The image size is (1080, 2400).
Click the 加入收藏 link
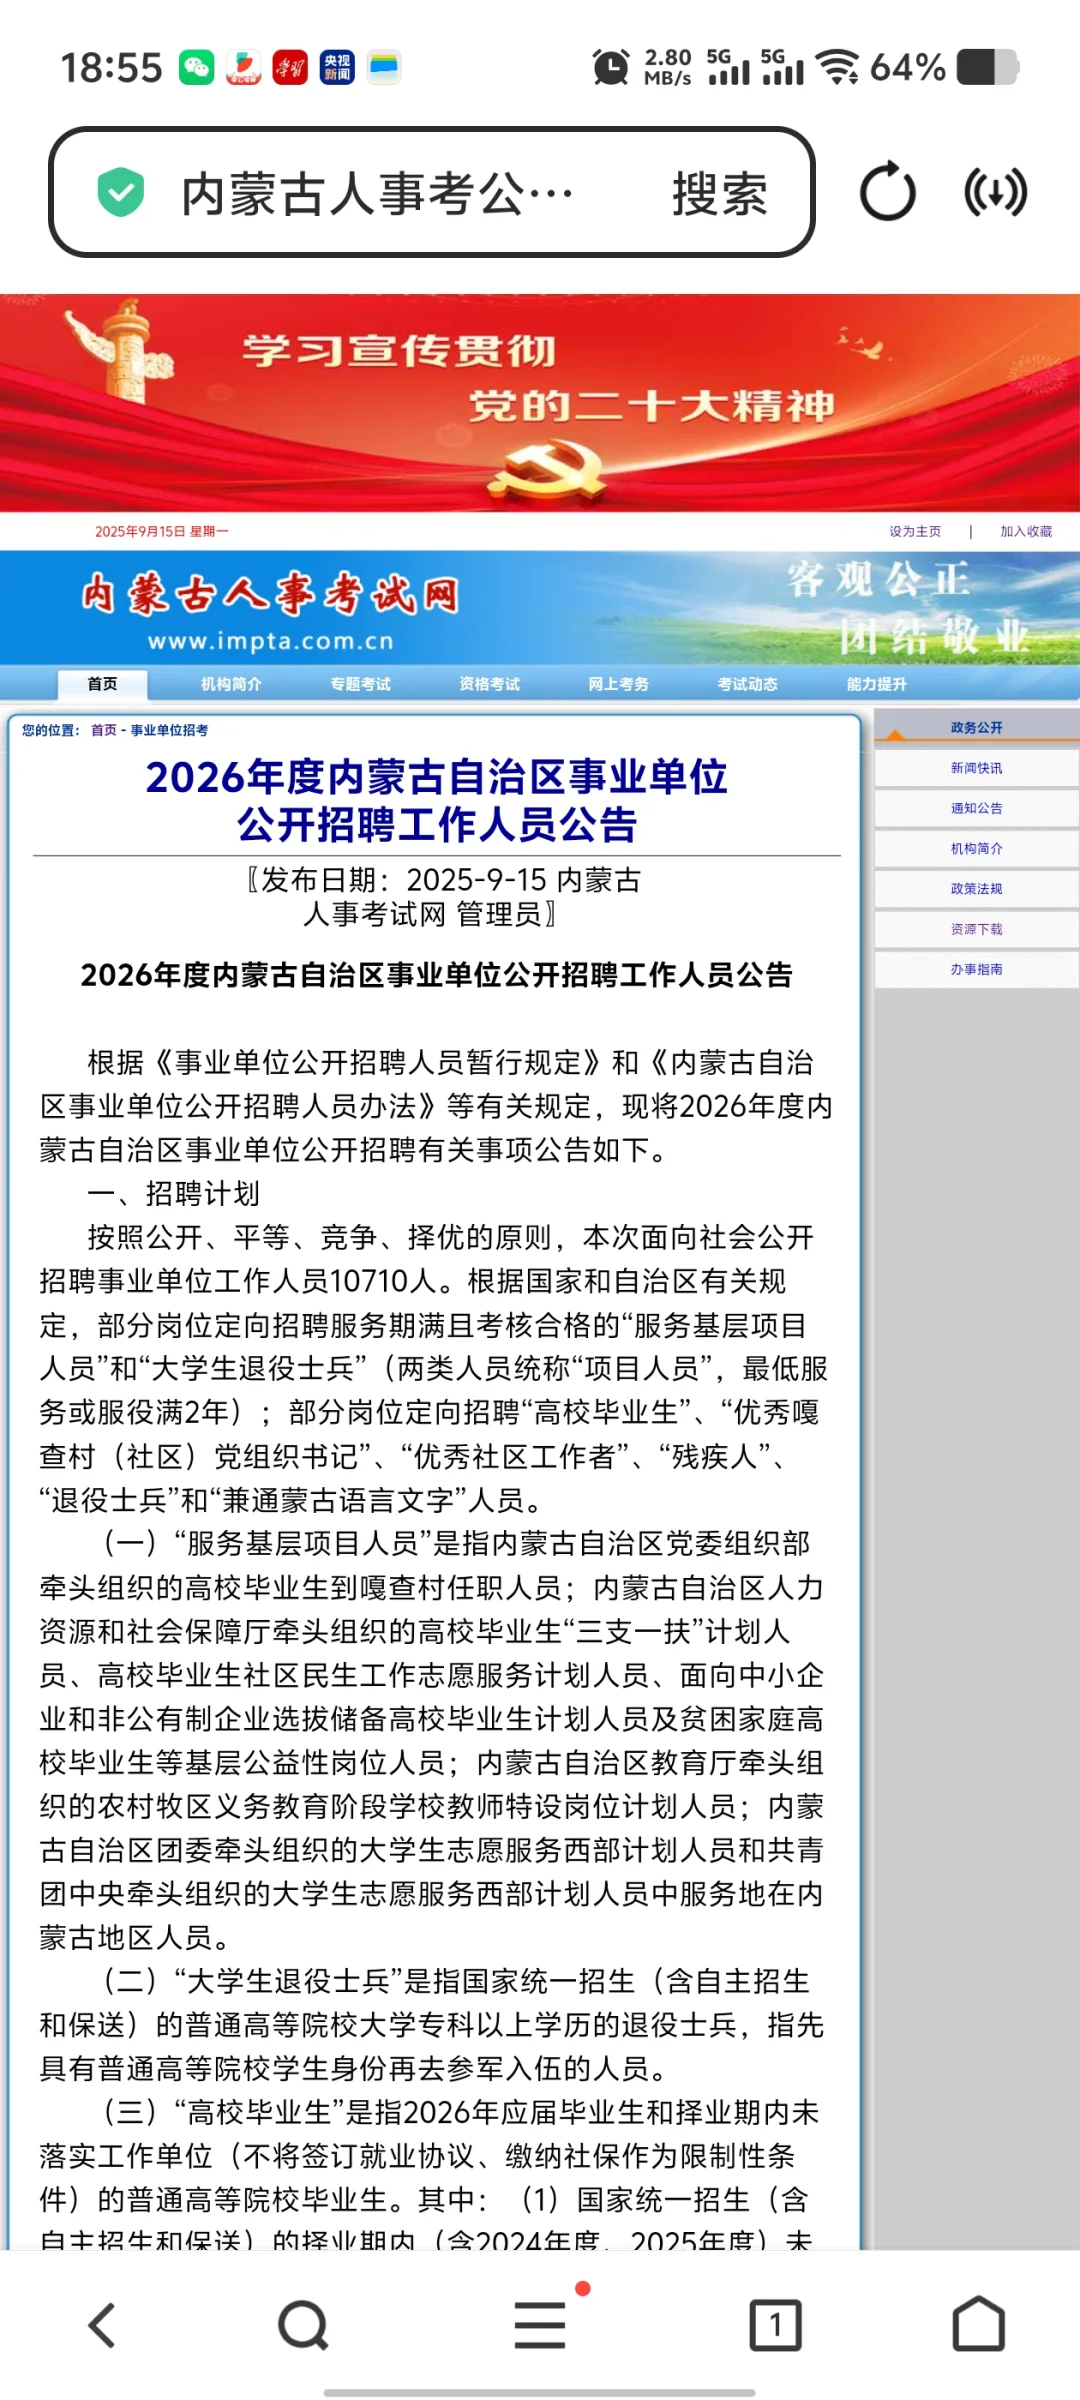click(1026, 531)
